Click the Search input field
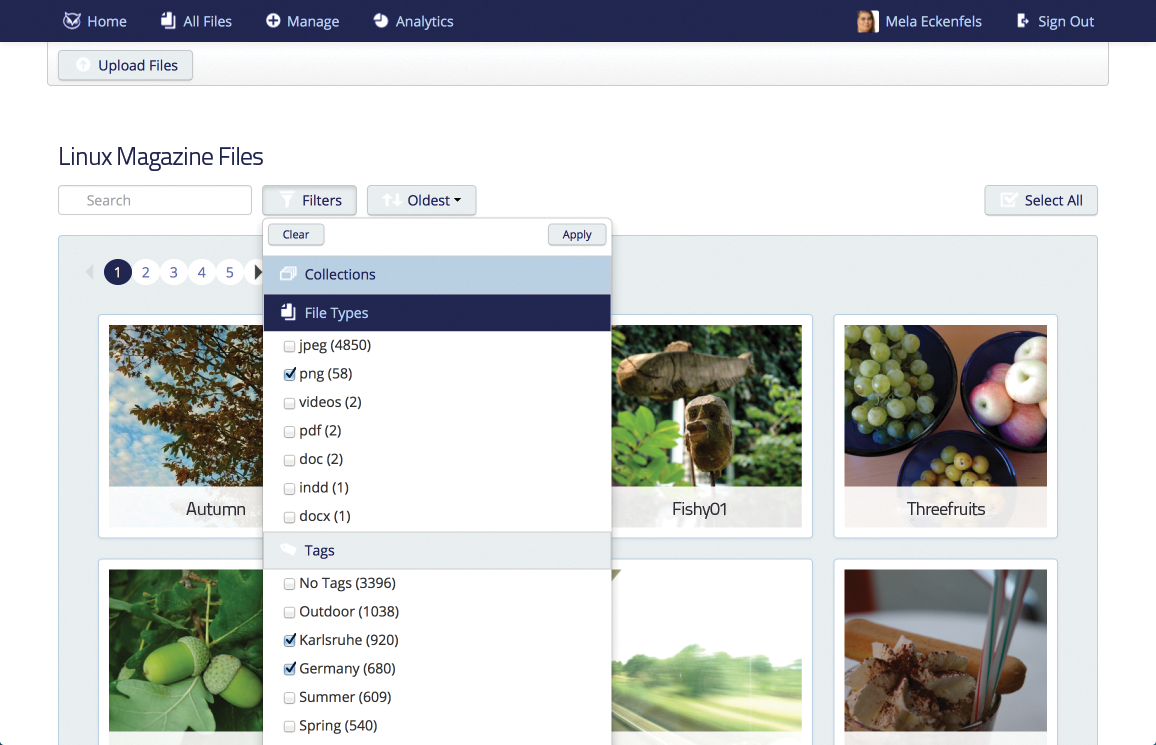 point(155,200)
